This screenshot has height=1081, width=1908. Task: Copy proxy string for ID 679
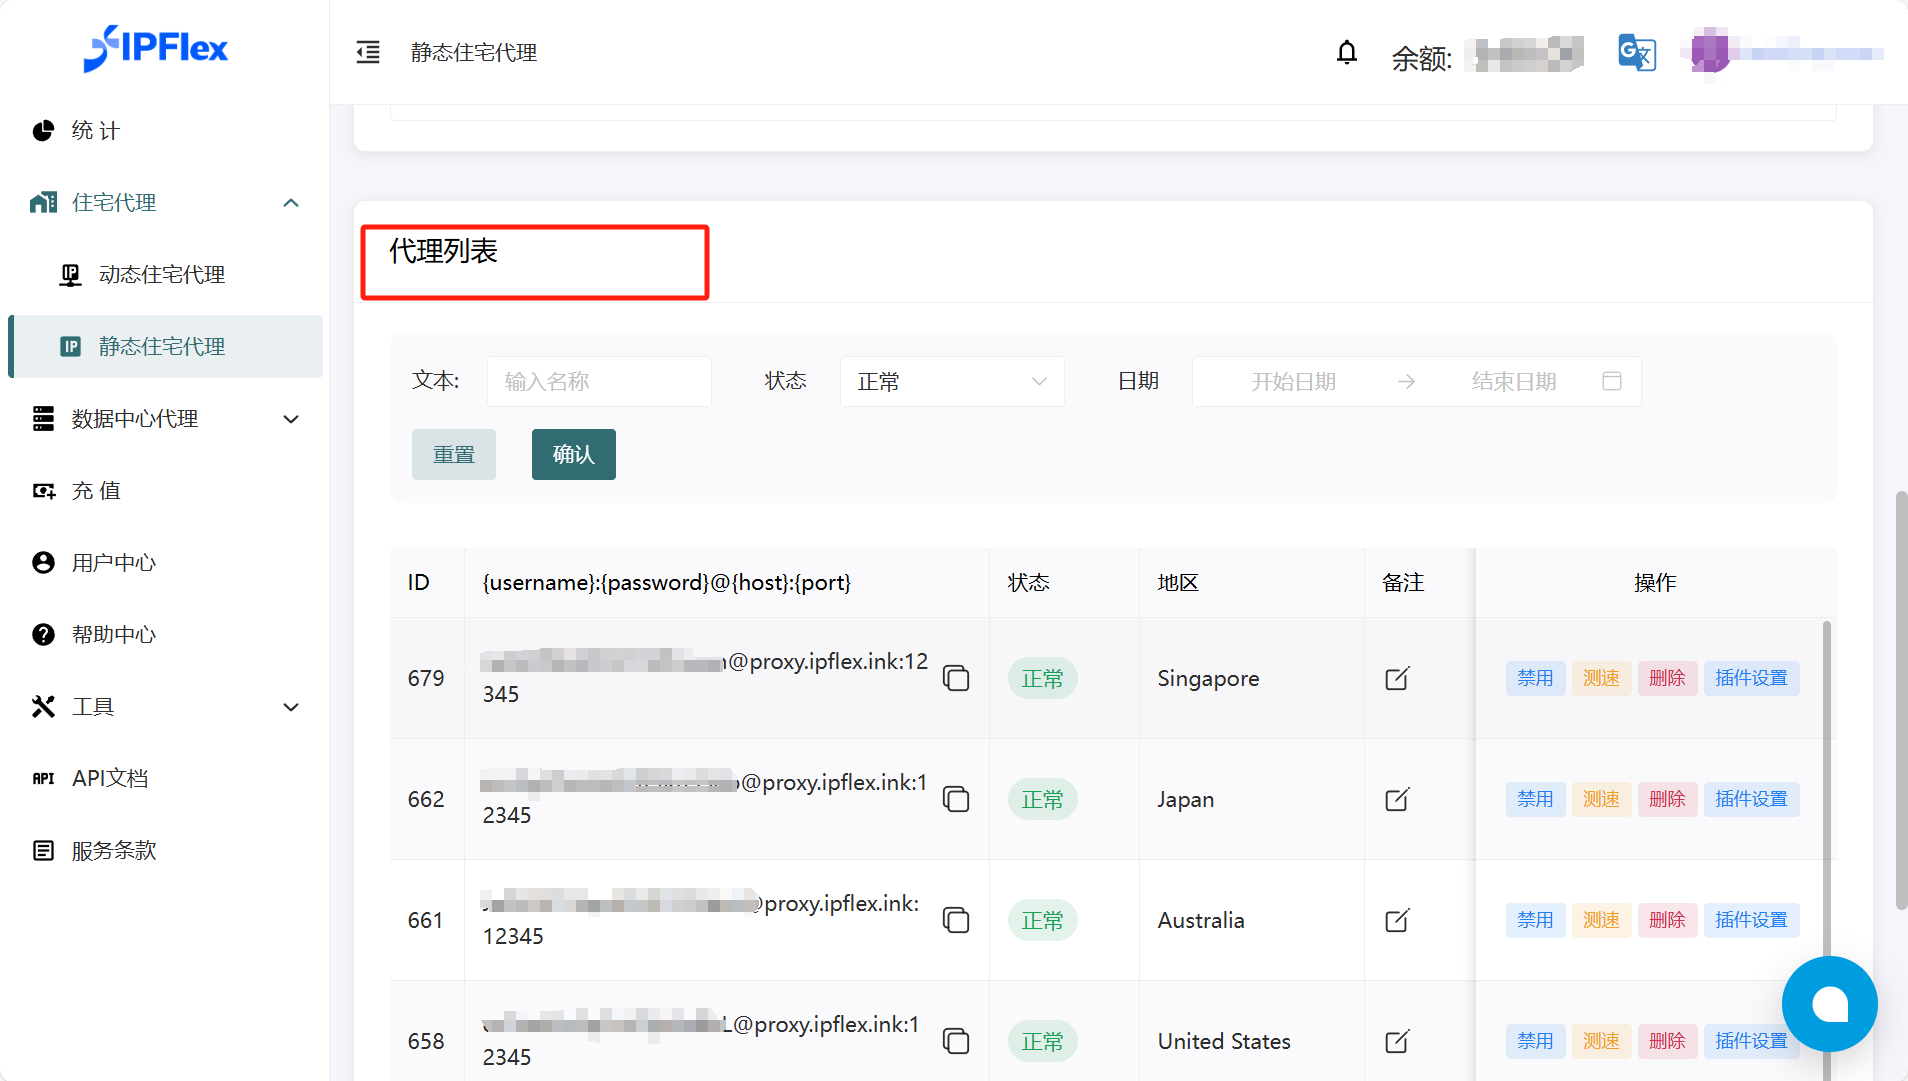[x=956, y=678]
